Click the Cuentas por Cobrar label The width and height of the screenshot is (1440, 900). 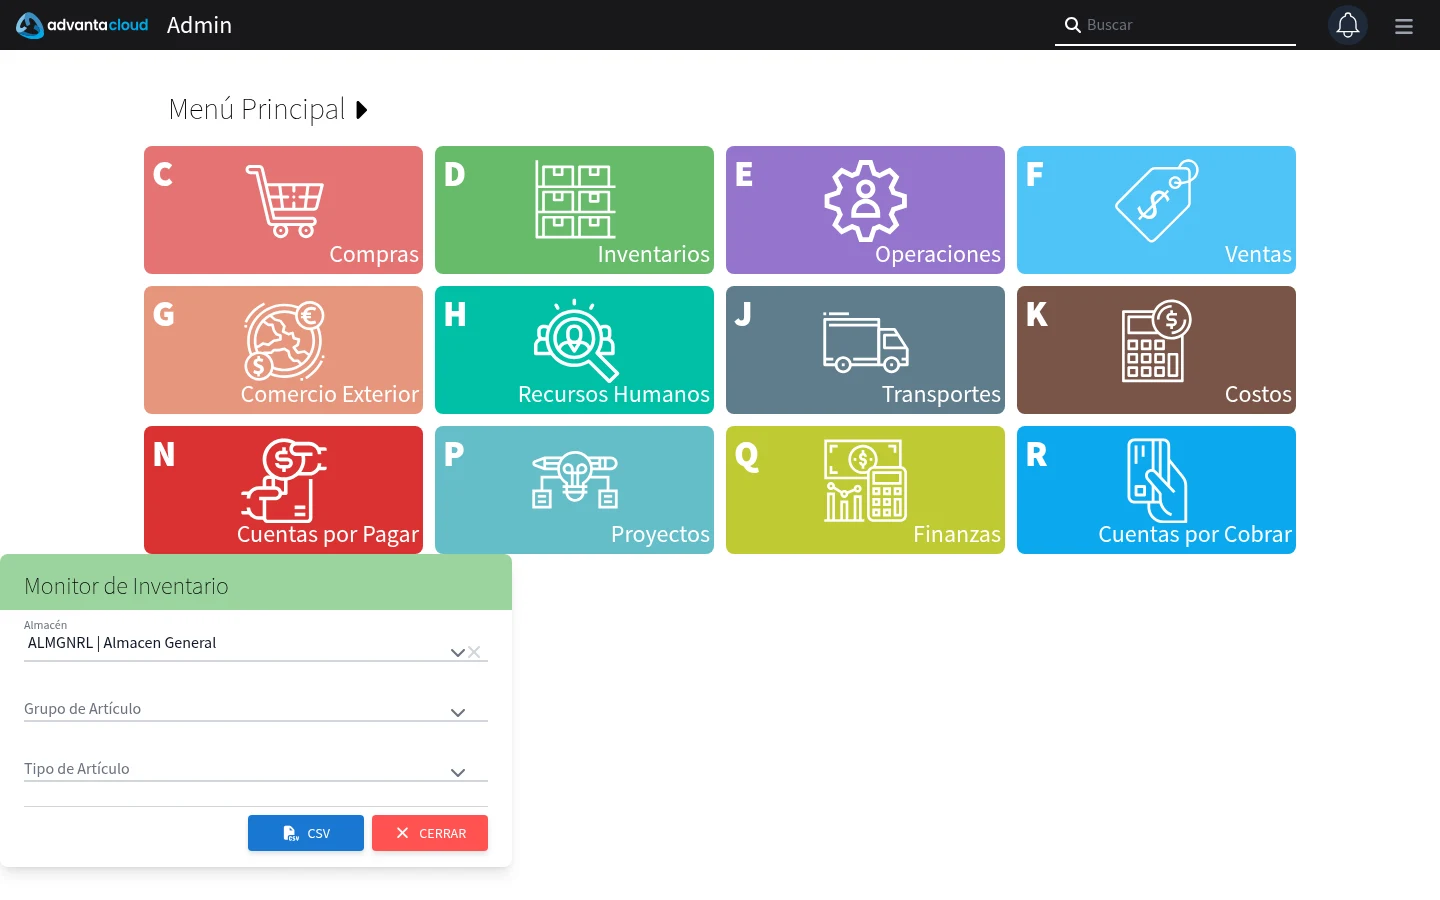(x=1195, y=535)
